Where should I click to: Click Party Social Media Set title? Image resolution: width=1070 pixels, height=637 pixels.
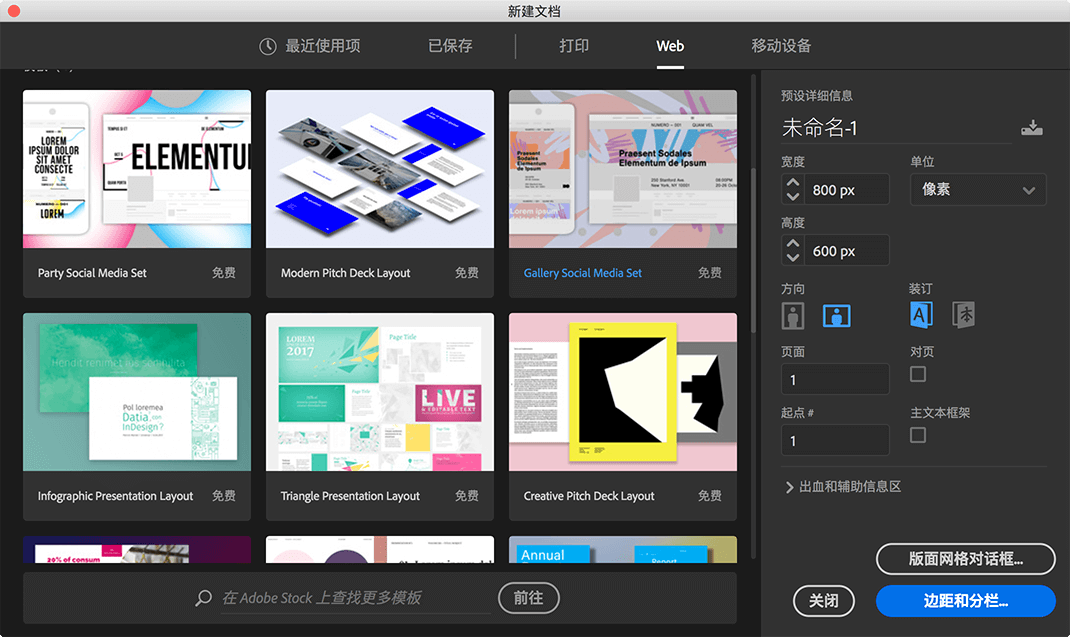click(x=92, y=273)
